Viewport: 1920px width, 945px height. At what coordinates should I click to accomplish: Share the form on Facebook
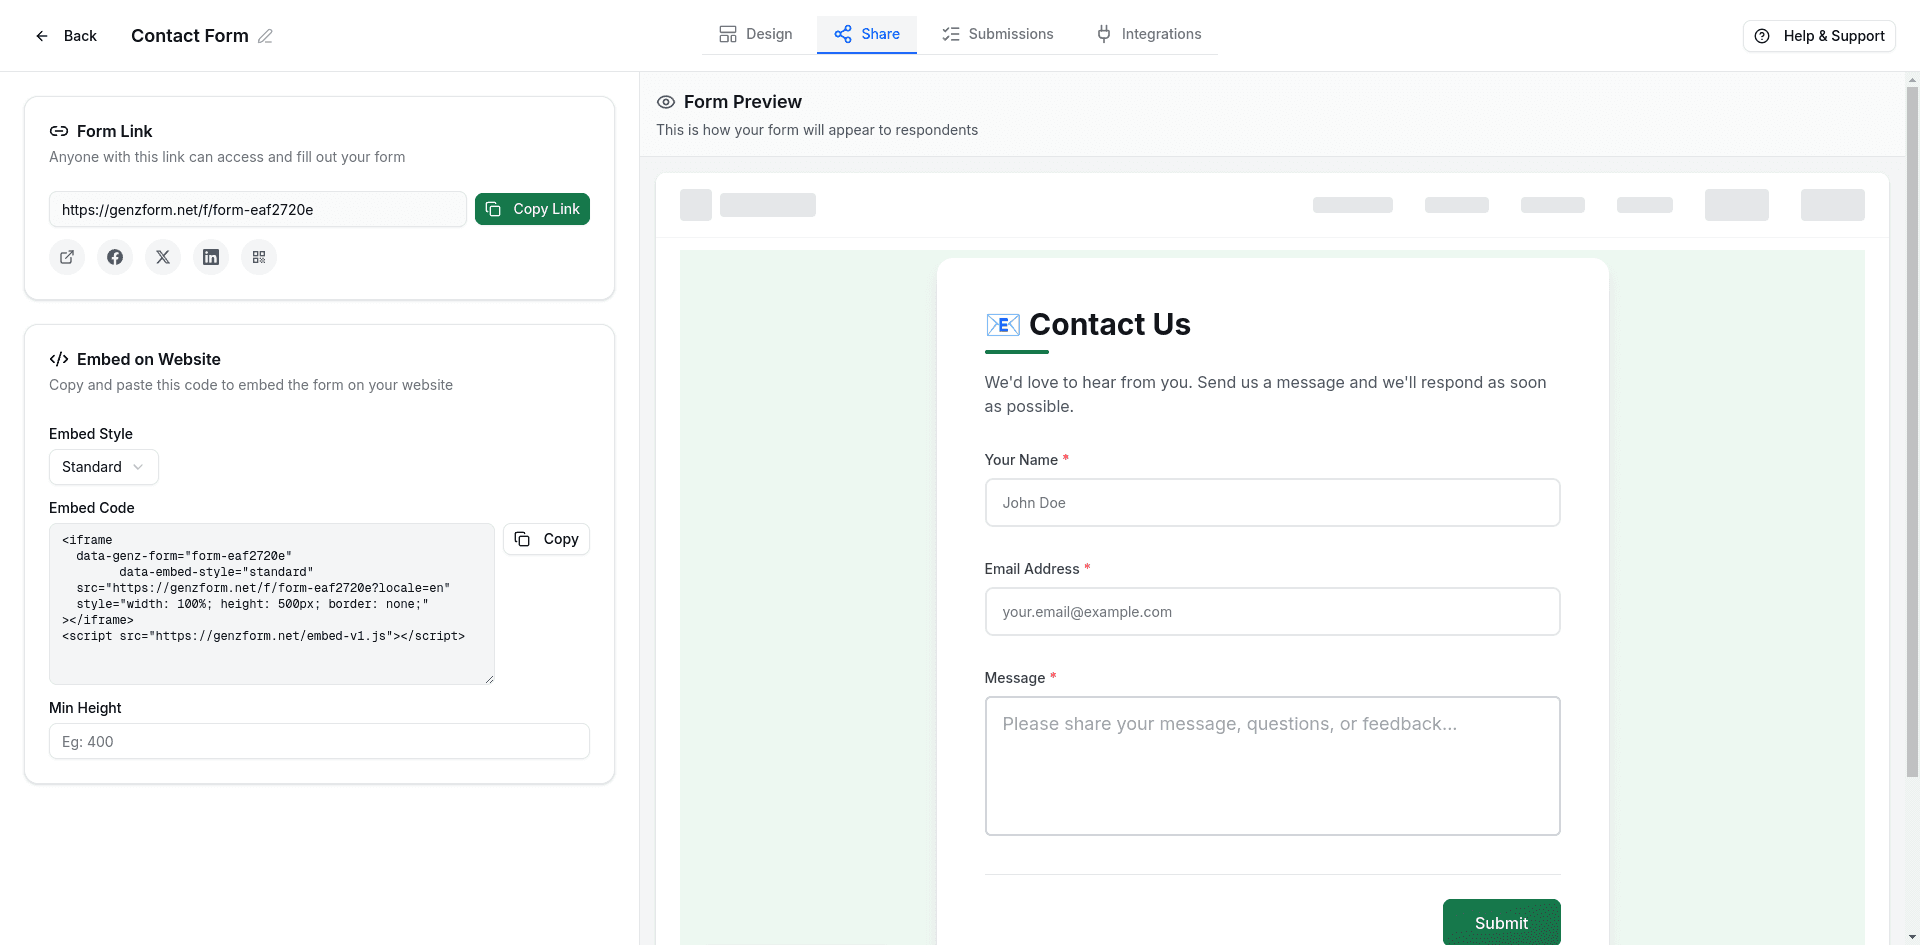click(115, 257)
